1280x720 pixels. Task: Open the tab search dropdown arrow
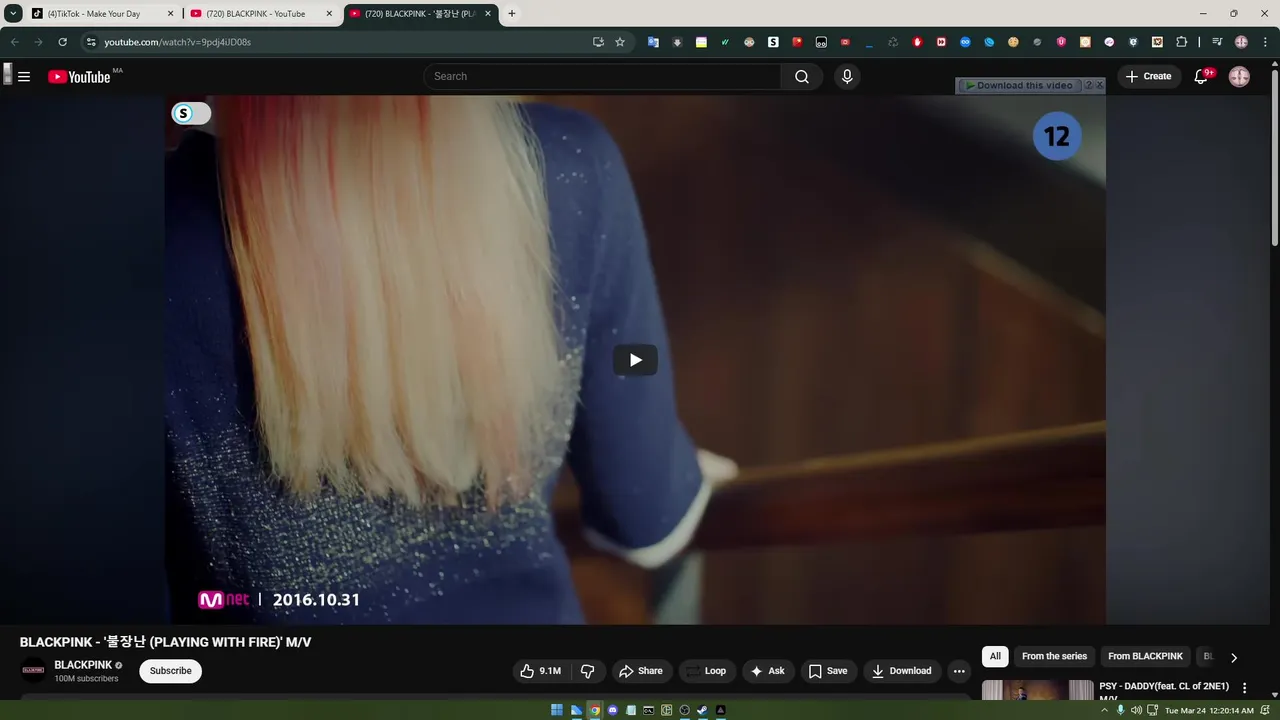coord(14,14)
